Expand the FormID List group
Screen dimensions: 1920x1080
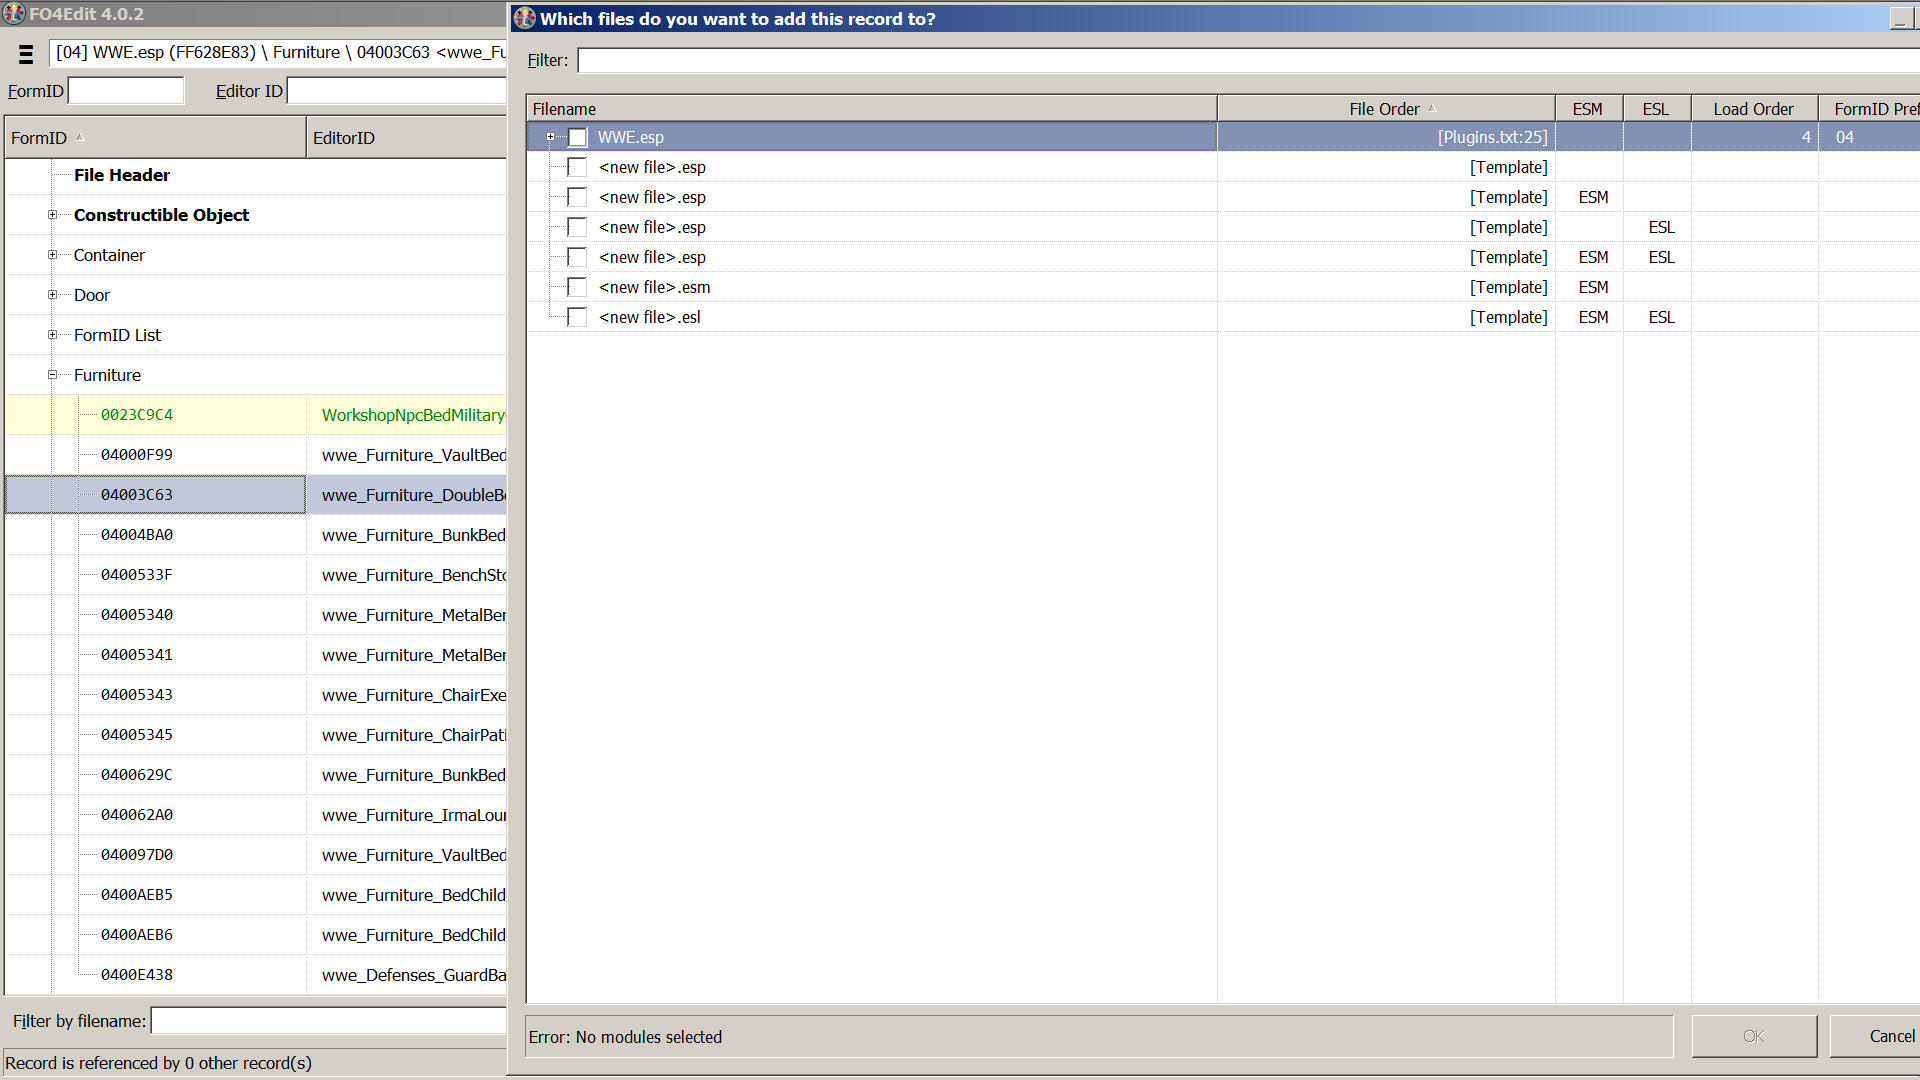52,335
